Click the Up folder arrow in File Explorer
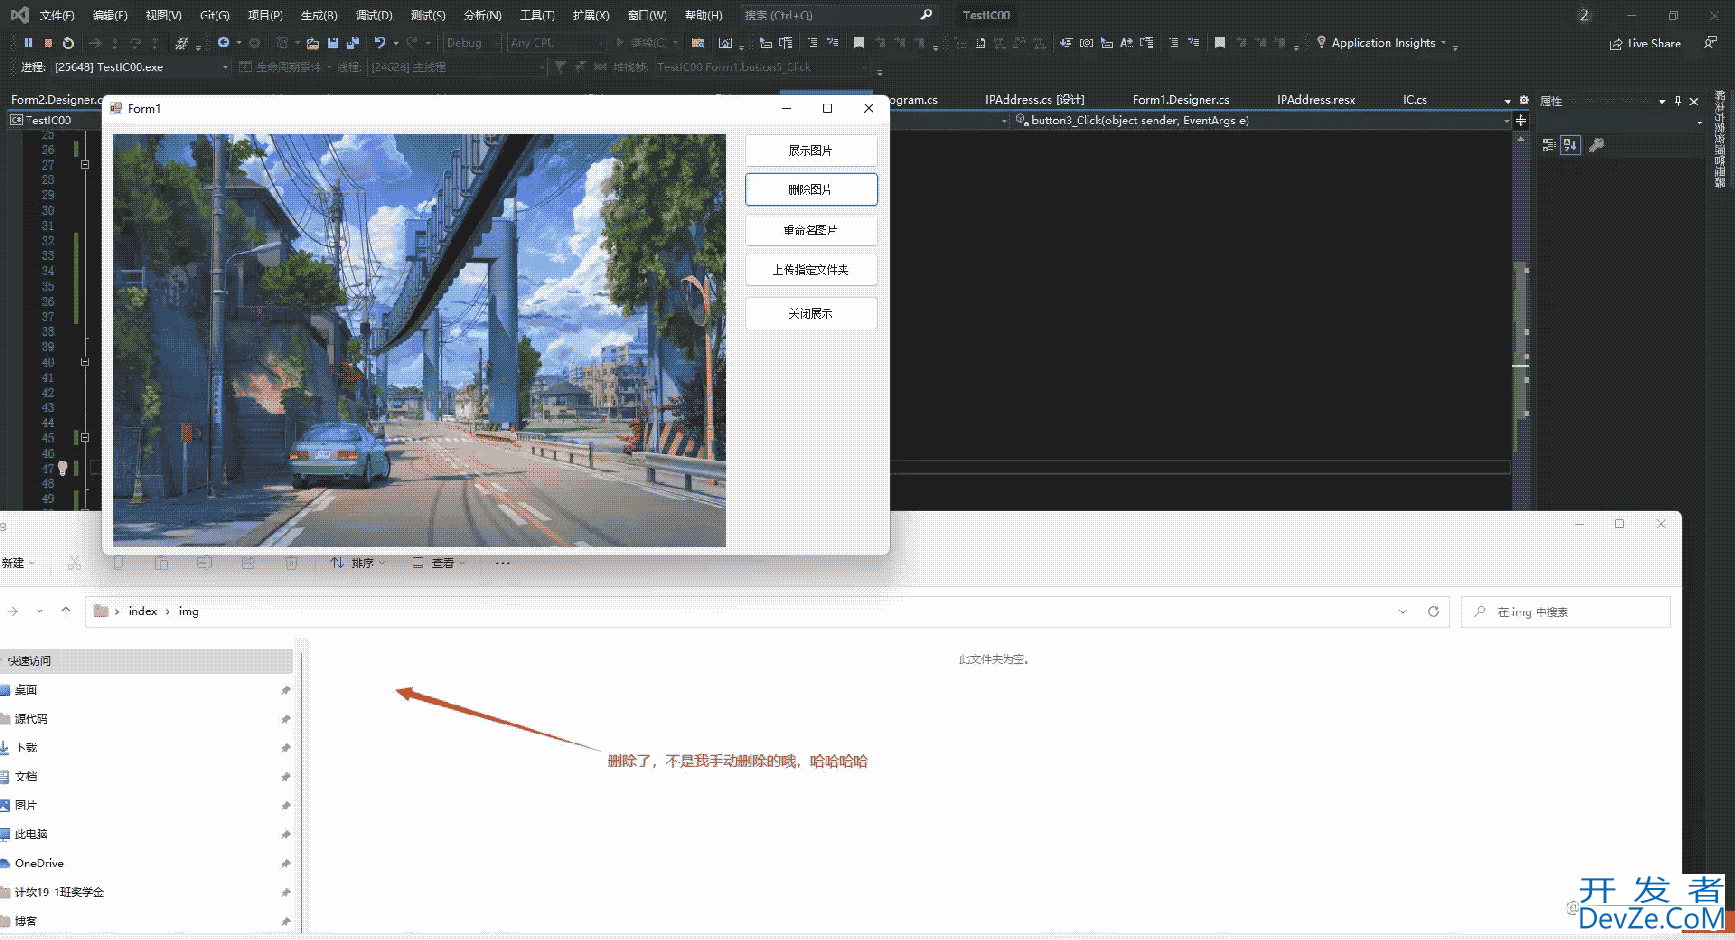This screenshot has width=1735, height=940. [66, 611]
